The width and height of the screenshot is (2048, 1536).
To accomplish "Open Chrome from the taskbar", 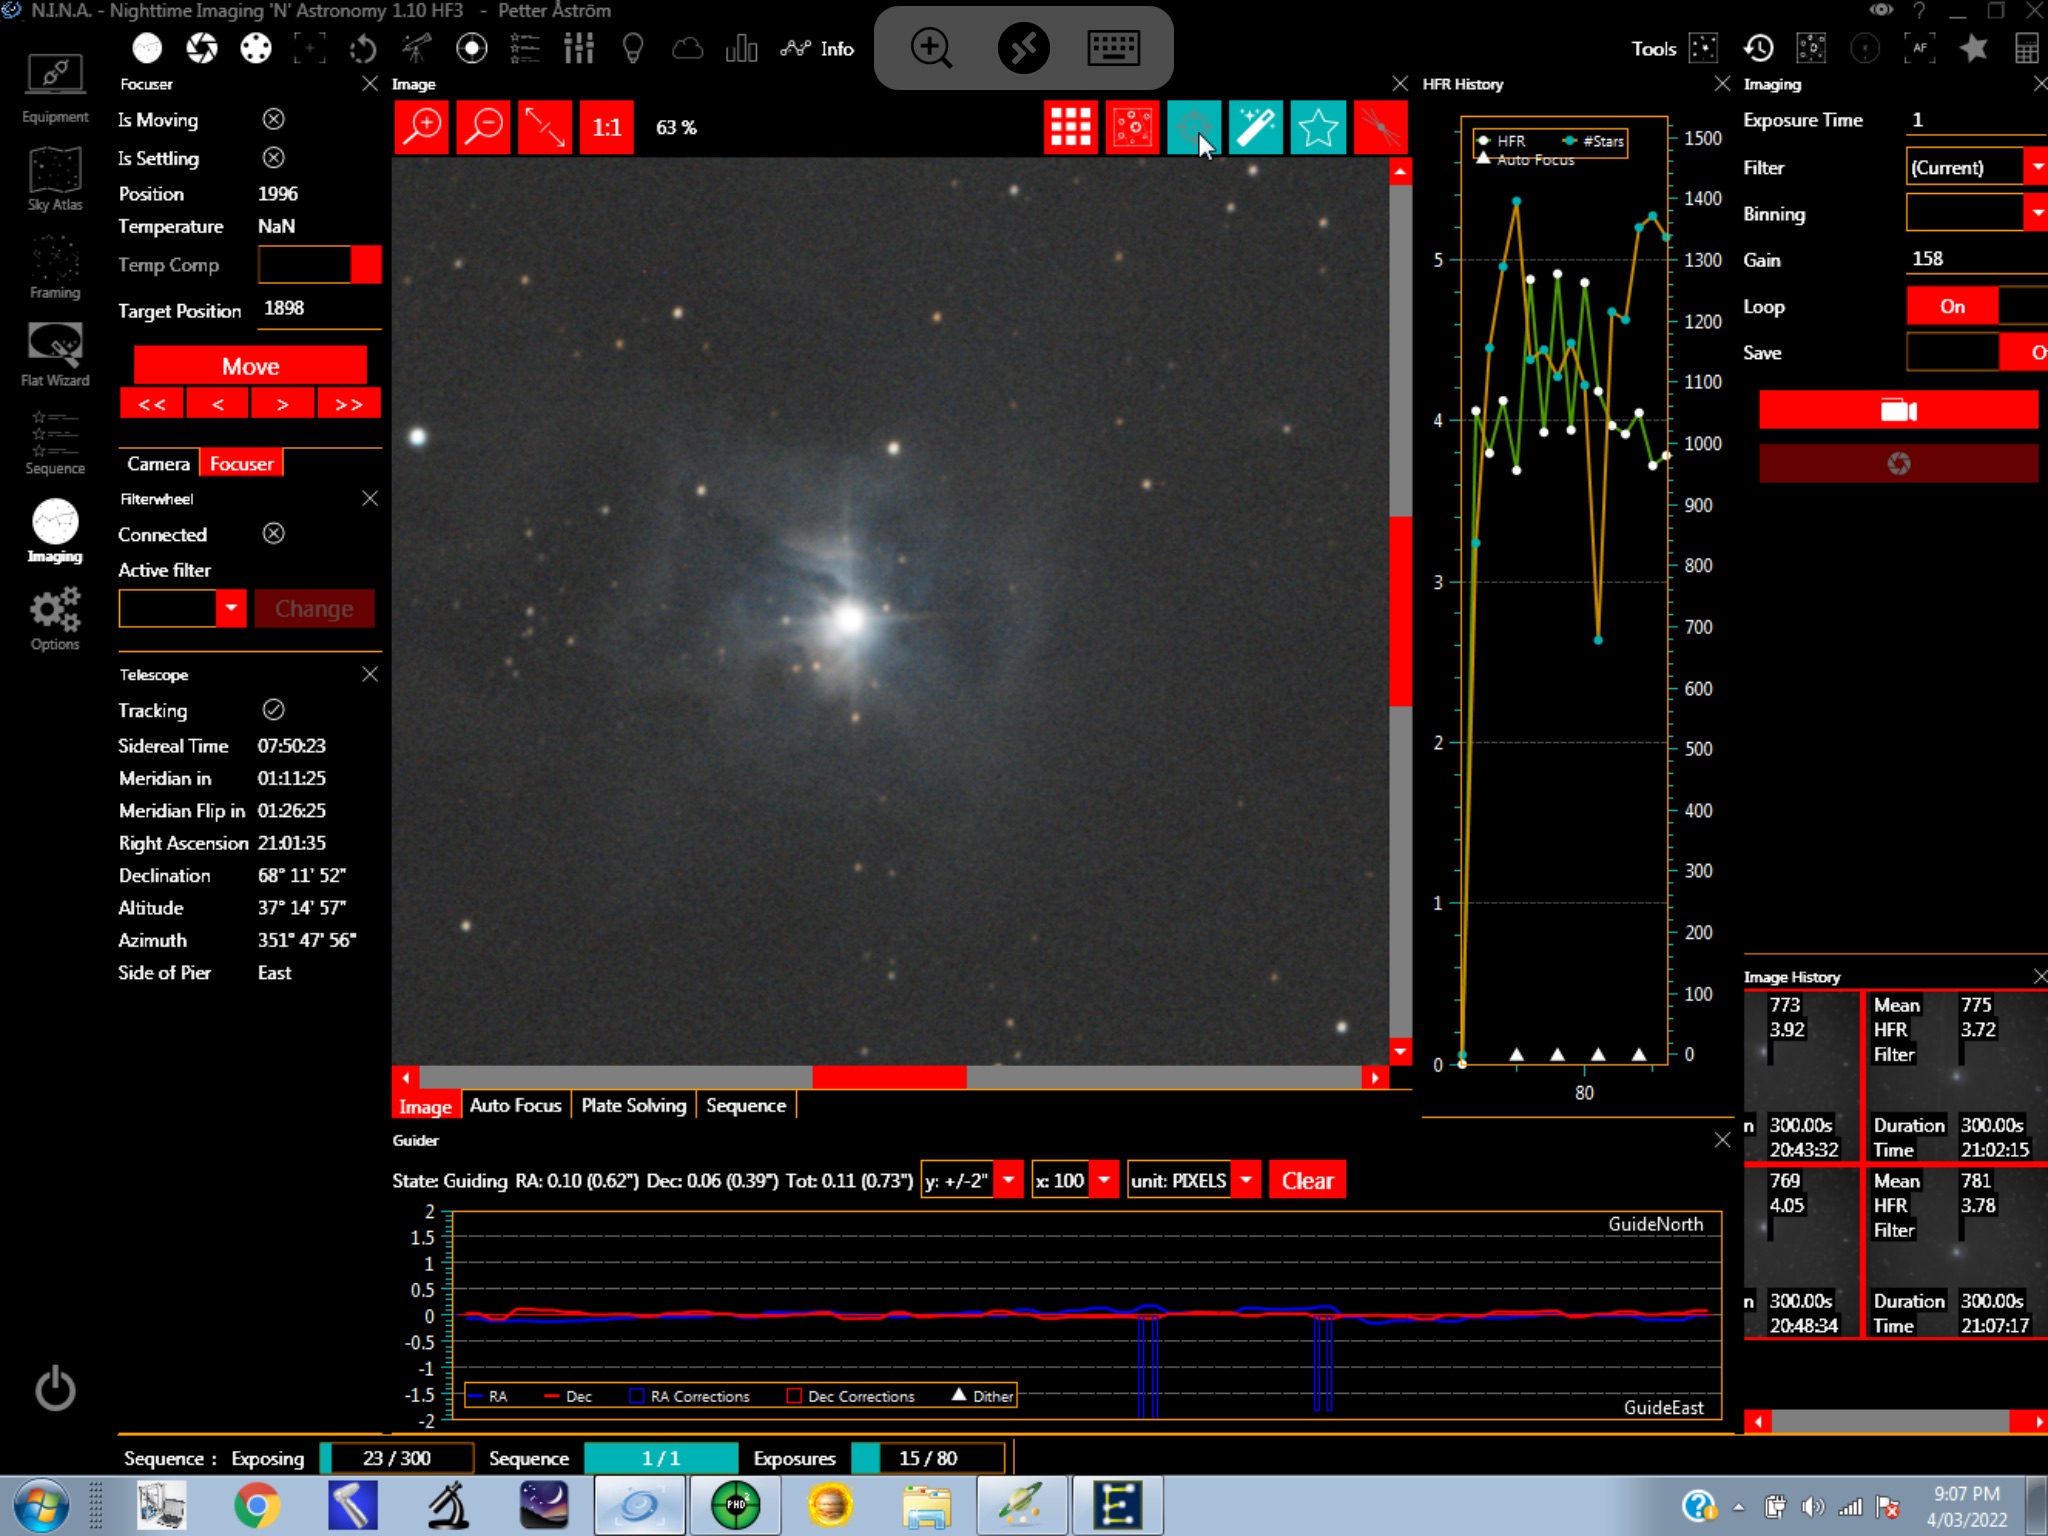I will tap(256, 1505).
